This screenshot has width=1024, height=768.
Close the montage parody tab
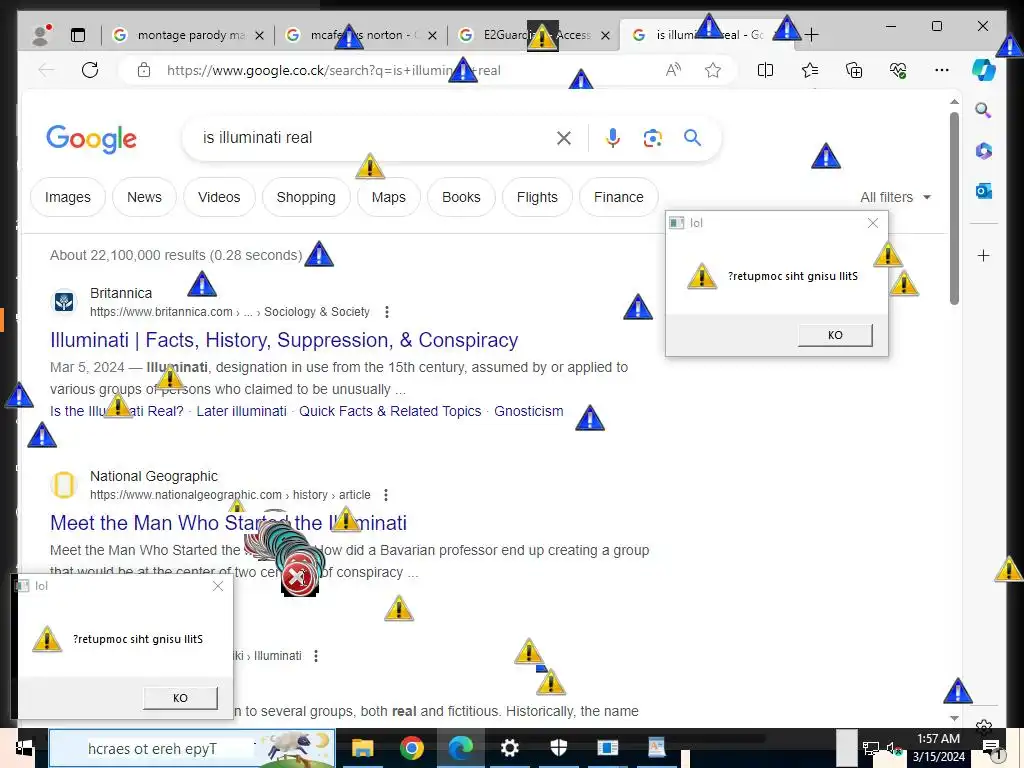click(x=259, y=35)
